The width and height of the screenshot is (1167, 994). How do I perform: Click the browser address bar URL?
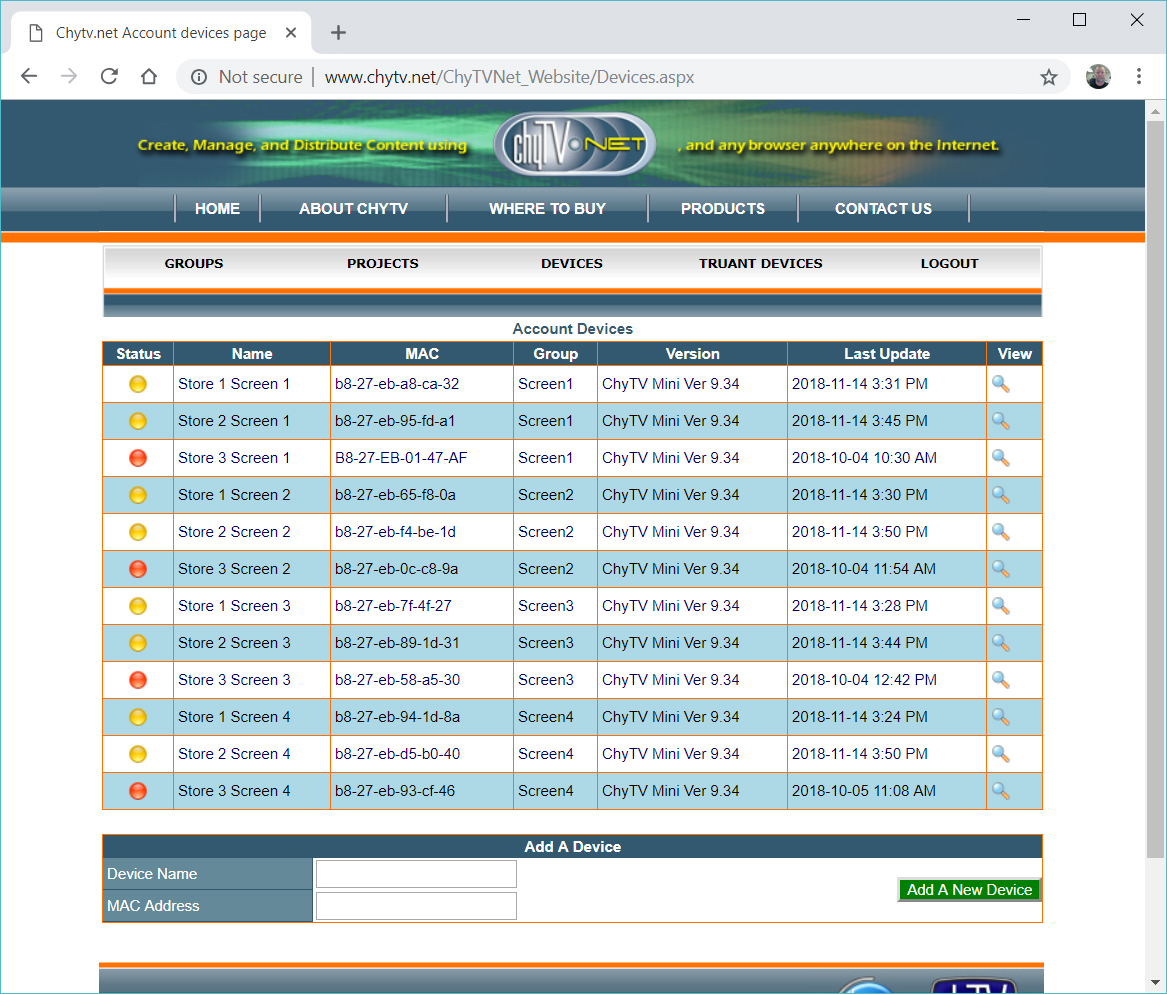[509, 77]
